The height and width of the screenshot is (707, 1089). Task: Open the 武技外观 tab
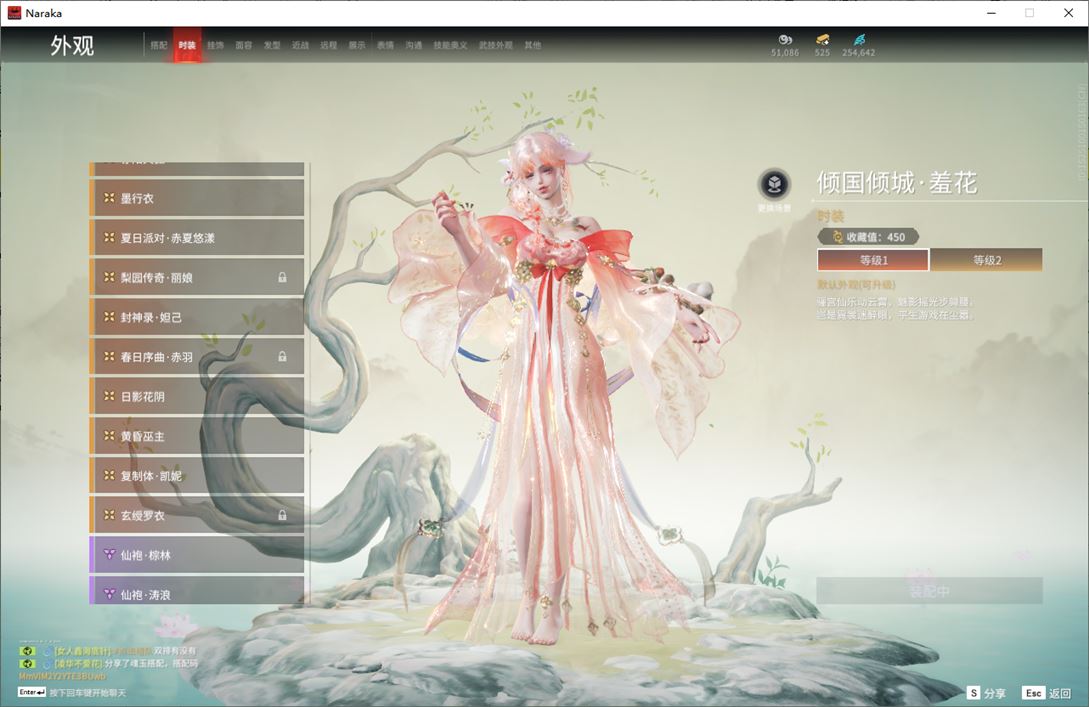click(x=495, y=45)
